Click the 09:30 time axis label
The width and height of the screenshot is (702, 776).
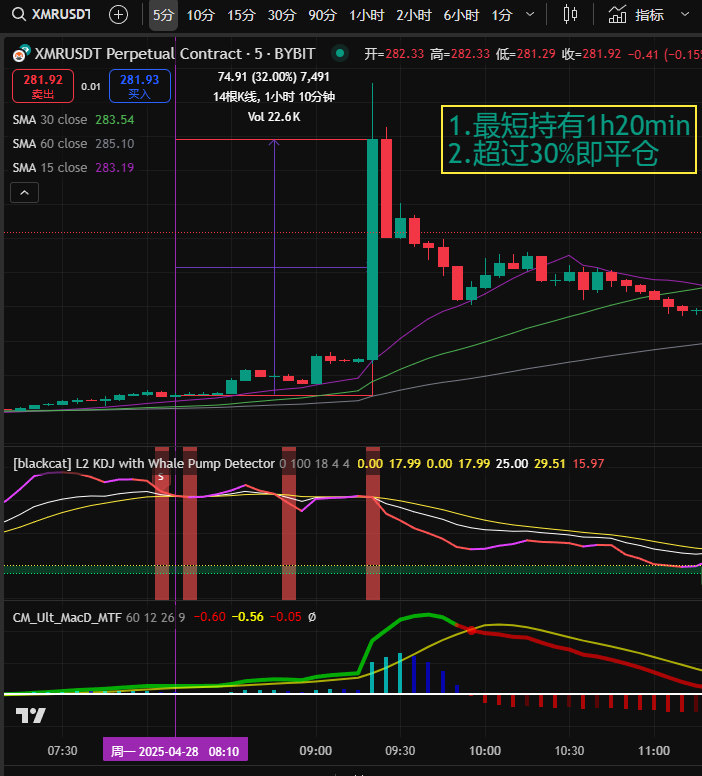[400, 751]
